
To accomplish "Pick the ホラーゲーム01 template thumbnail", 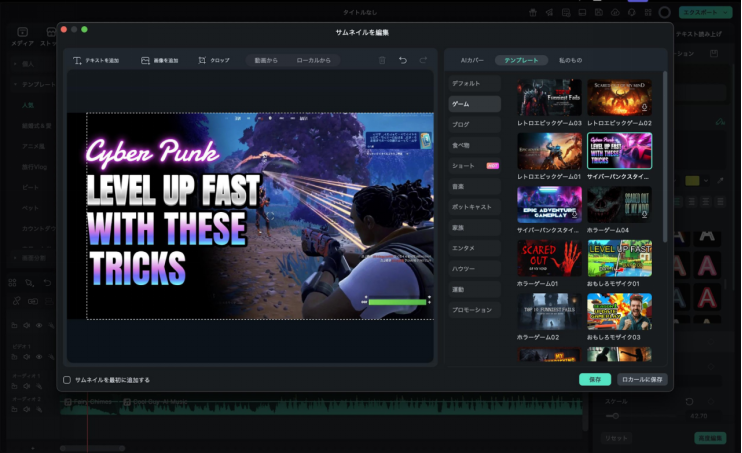I will tap(549, 258).
